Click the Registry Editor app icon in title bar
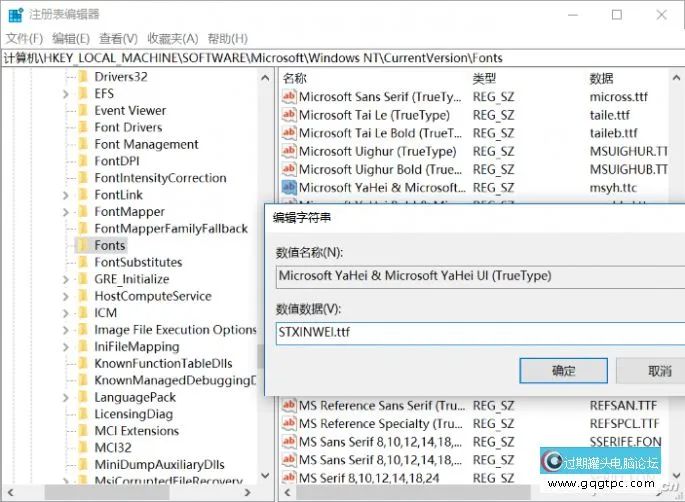Image resolution: width=685 pixels, height=502 pixels. (16, 15)
